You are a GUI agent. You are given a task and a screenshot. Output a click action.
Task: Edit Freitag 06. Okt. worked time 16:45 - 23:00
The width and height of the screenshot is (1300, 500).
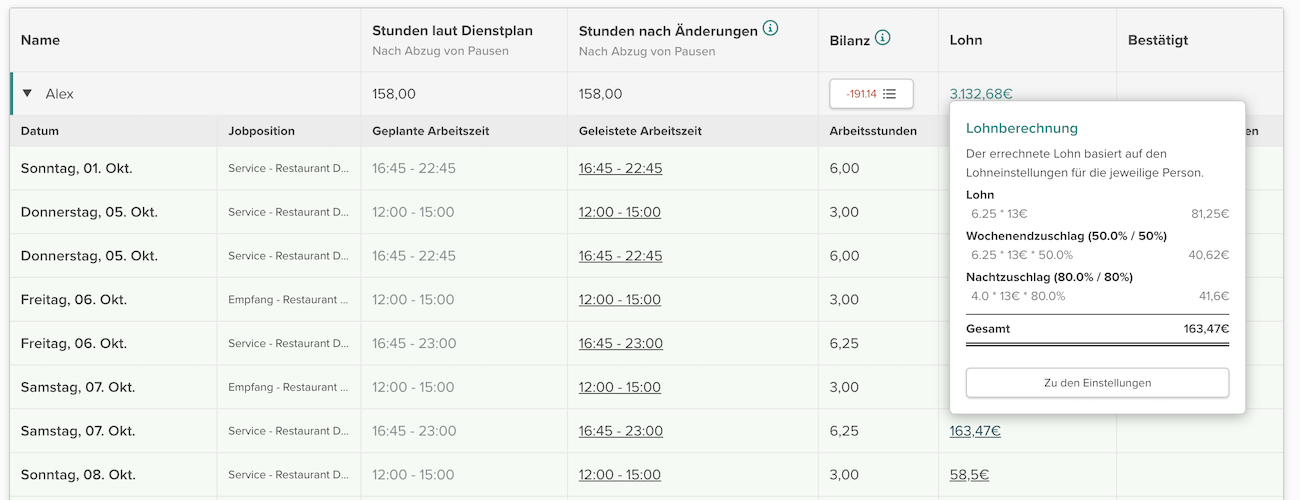620,343
